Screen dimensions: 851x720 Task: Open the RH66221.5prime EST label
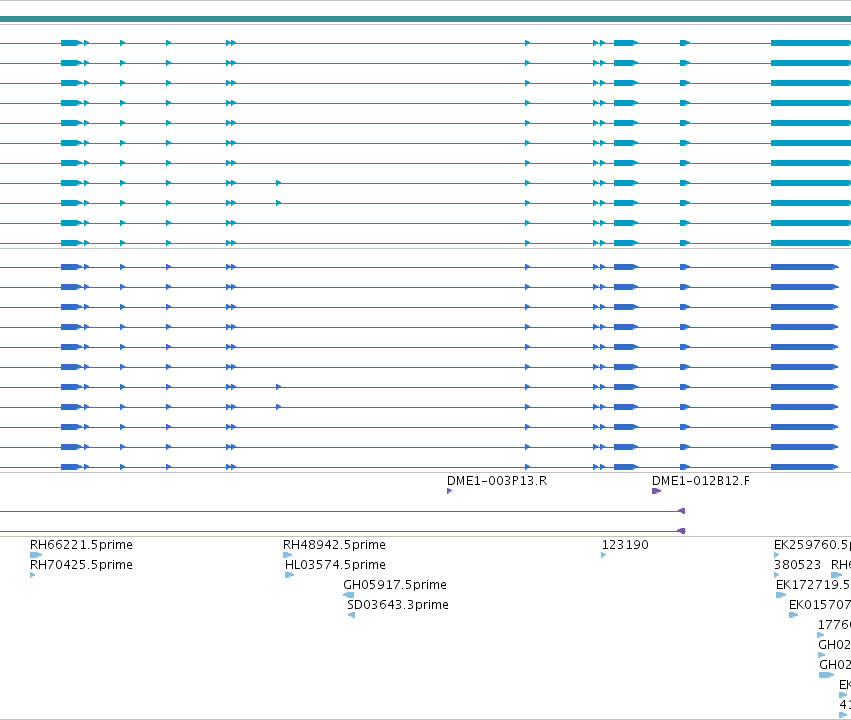(x=81, y=545)
